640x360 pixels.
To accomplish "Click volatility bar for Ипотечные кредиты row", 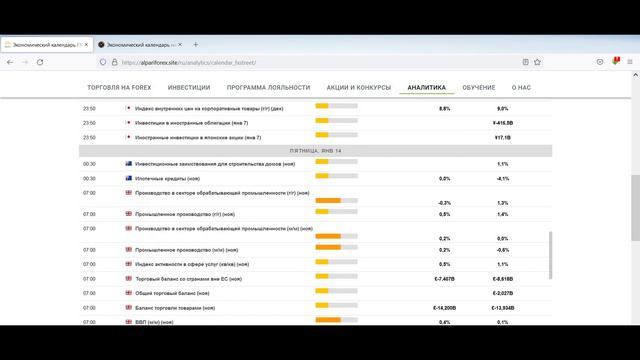I will click(336, 176).
